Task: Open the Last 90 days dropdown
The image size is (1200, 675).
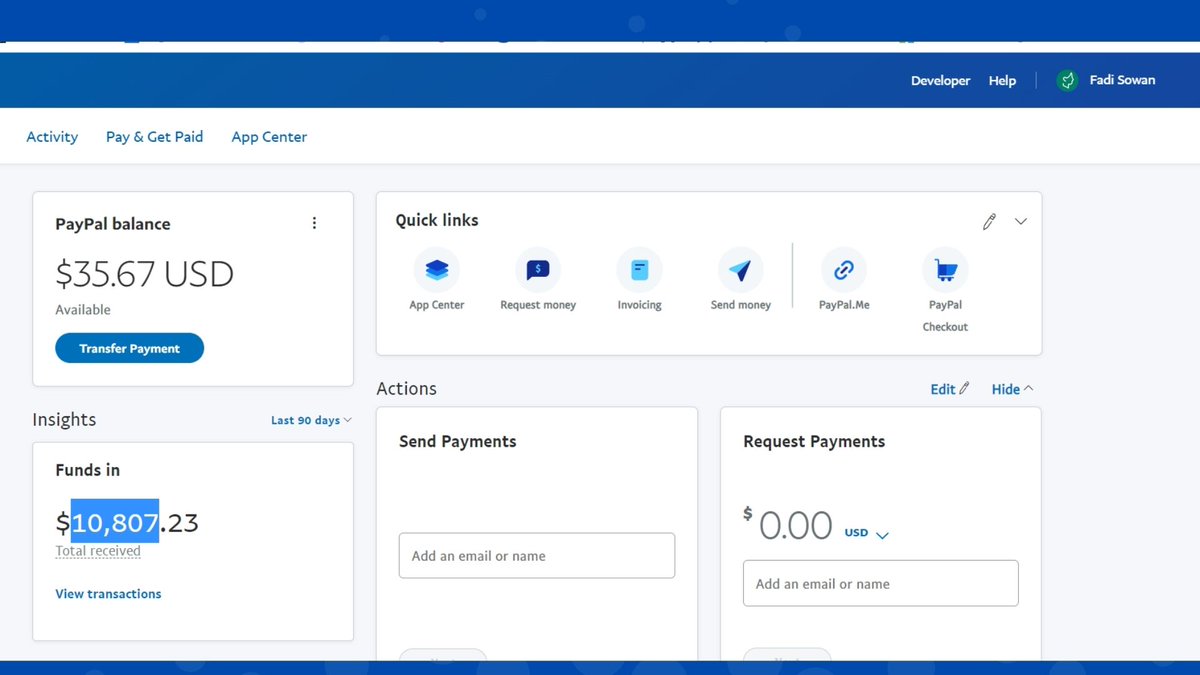Action: (x=311, y=420)
